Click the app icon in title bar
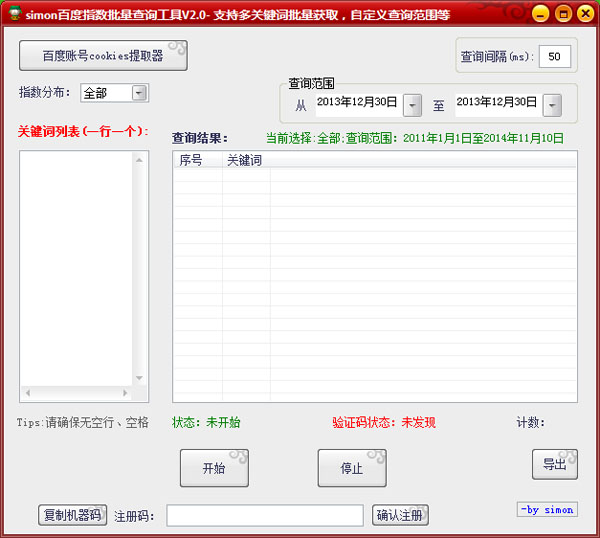Screen dimensions: 600x538 15,13
